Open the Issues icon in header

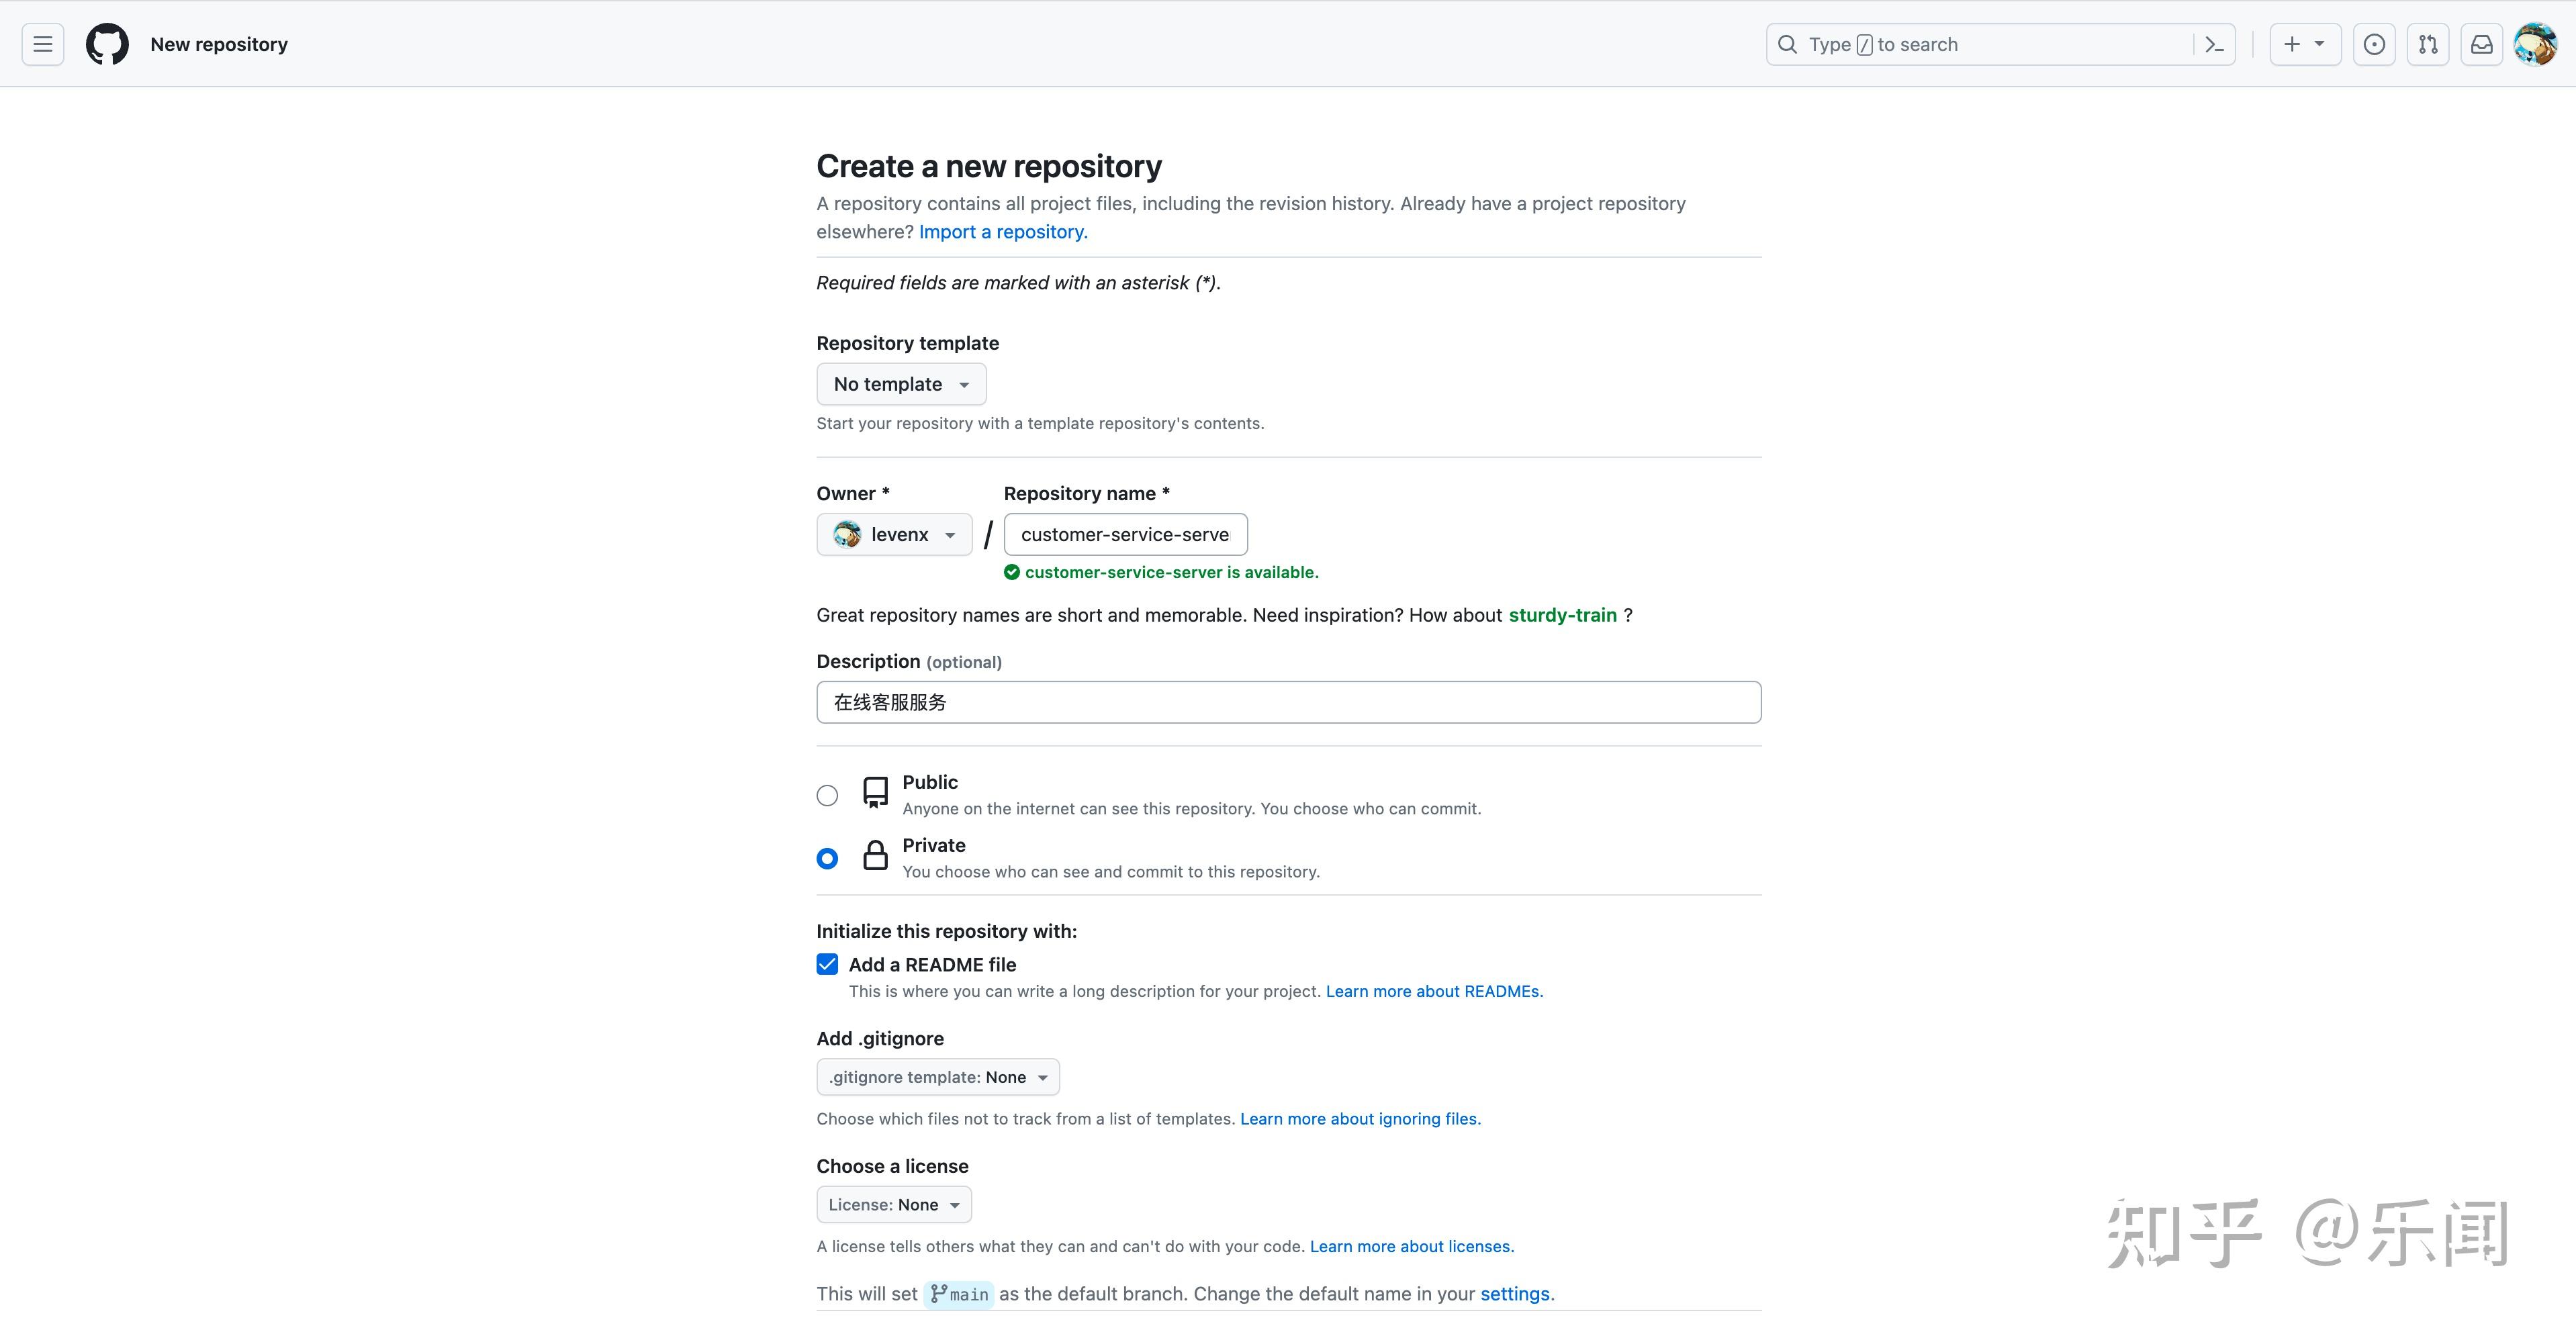coord(2374,44)
